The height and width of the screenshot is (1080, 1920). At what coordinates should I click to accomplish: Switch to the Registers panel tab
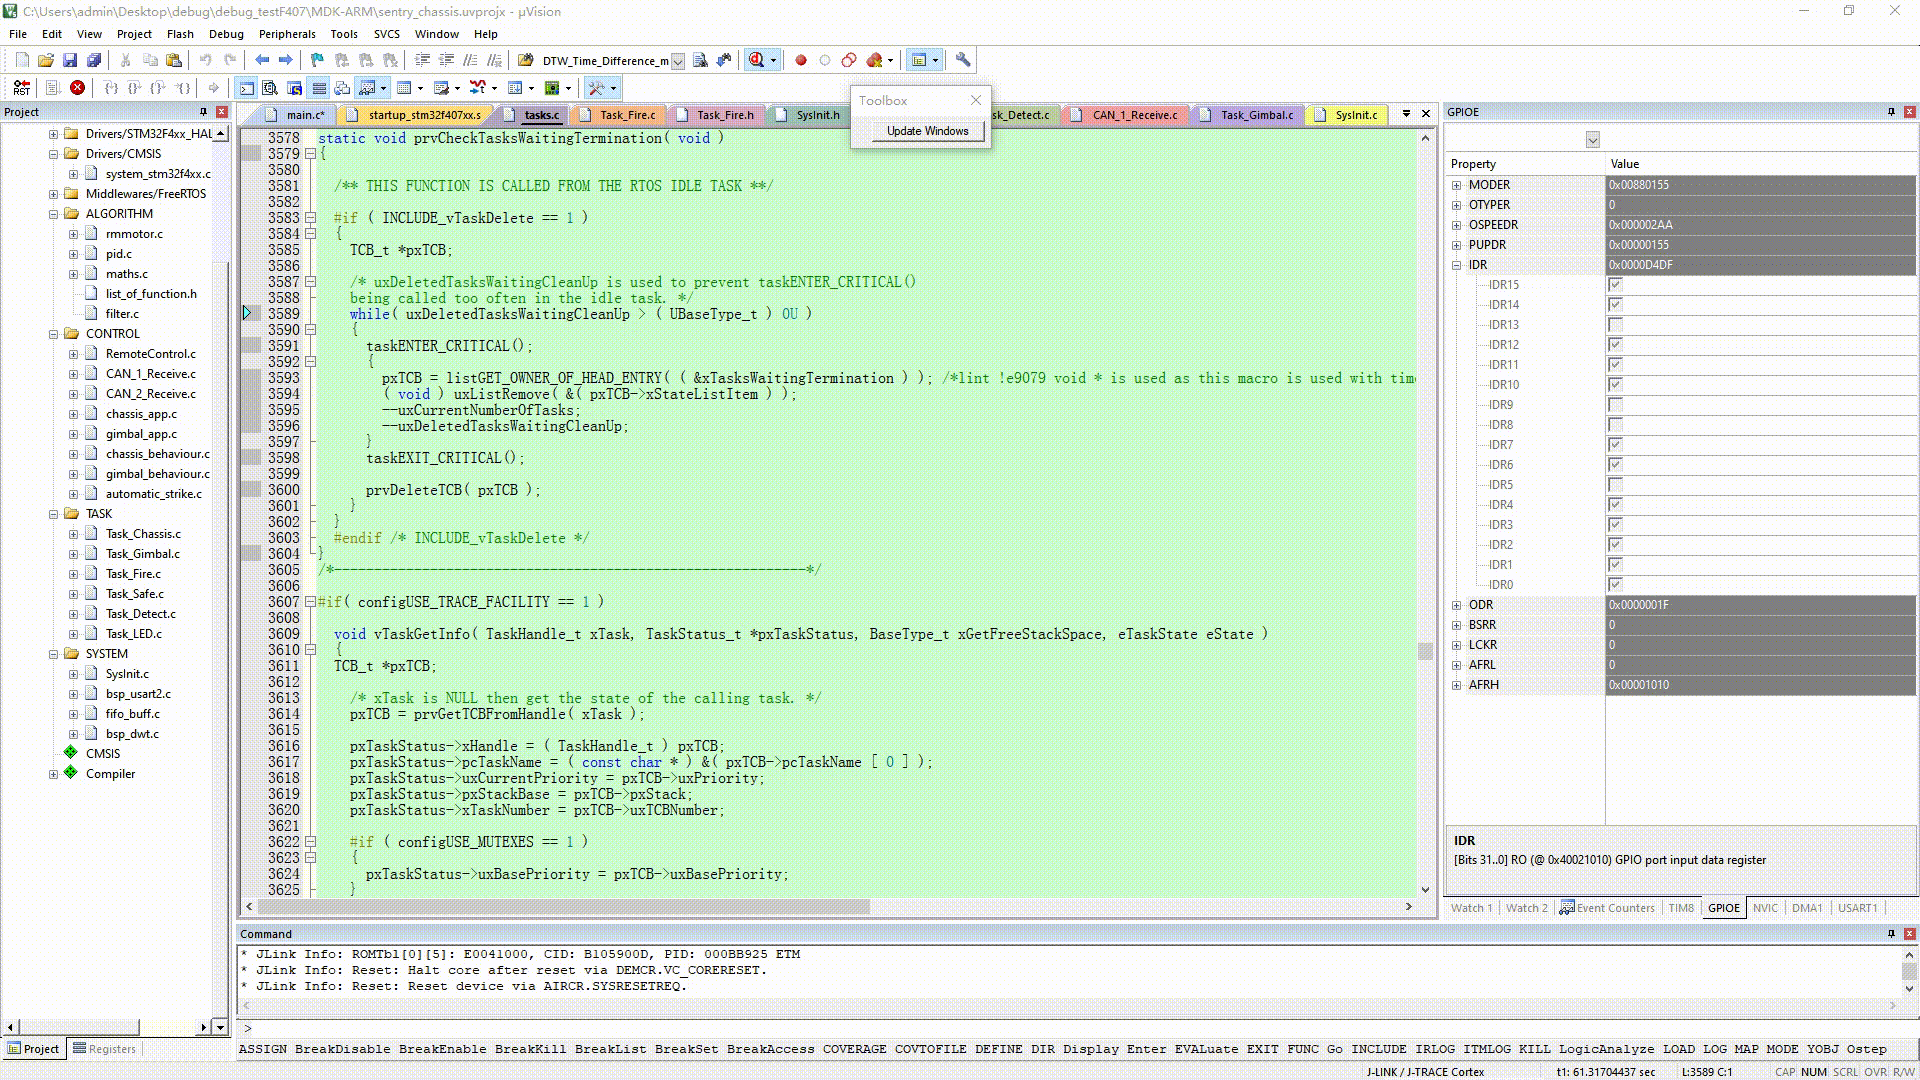[103, 1049]
